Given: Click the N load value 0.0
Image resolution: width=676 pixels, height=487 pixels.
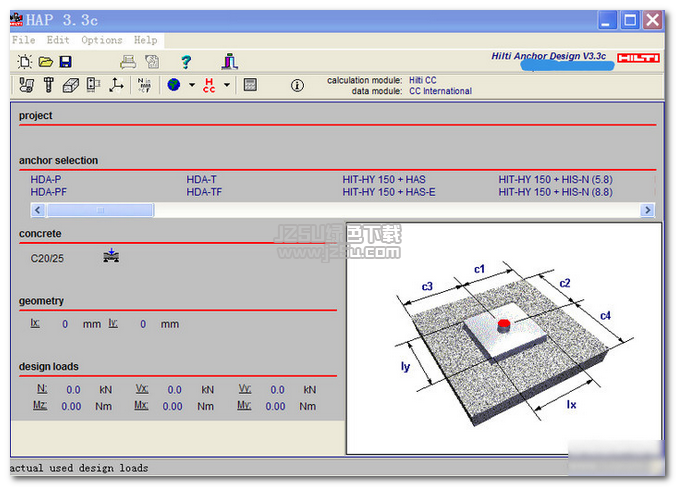Looking at the screenshot, I should click(x=73, y=390).
